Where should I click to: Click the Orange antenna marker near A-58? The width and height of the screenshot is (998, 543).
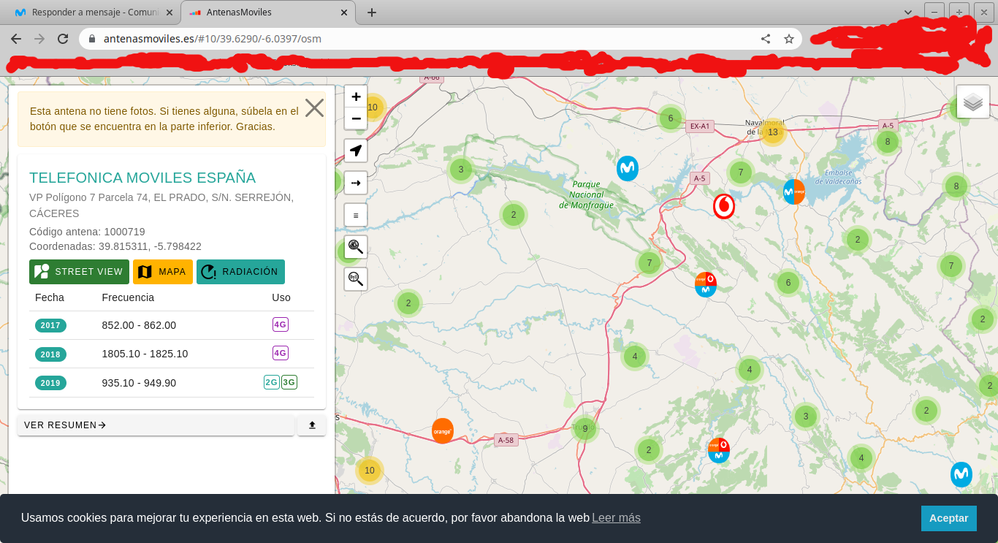click(x=442, y=431)
